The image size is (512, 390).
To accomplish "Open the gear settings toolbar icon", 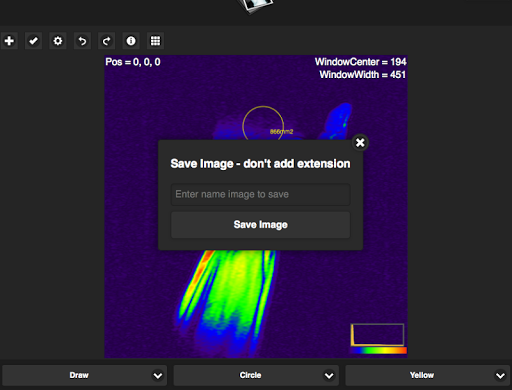I will pos(58,41).
